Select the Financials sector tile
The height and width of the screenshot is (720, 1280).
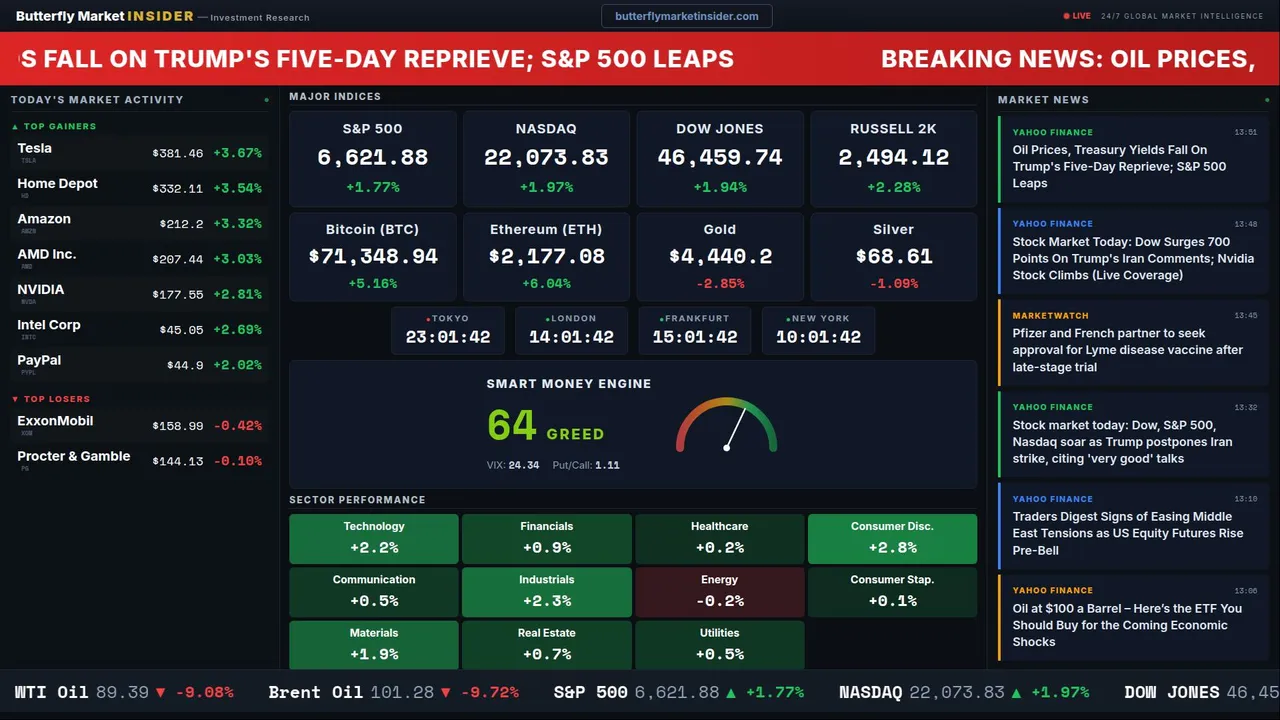[x=547, y=539]
